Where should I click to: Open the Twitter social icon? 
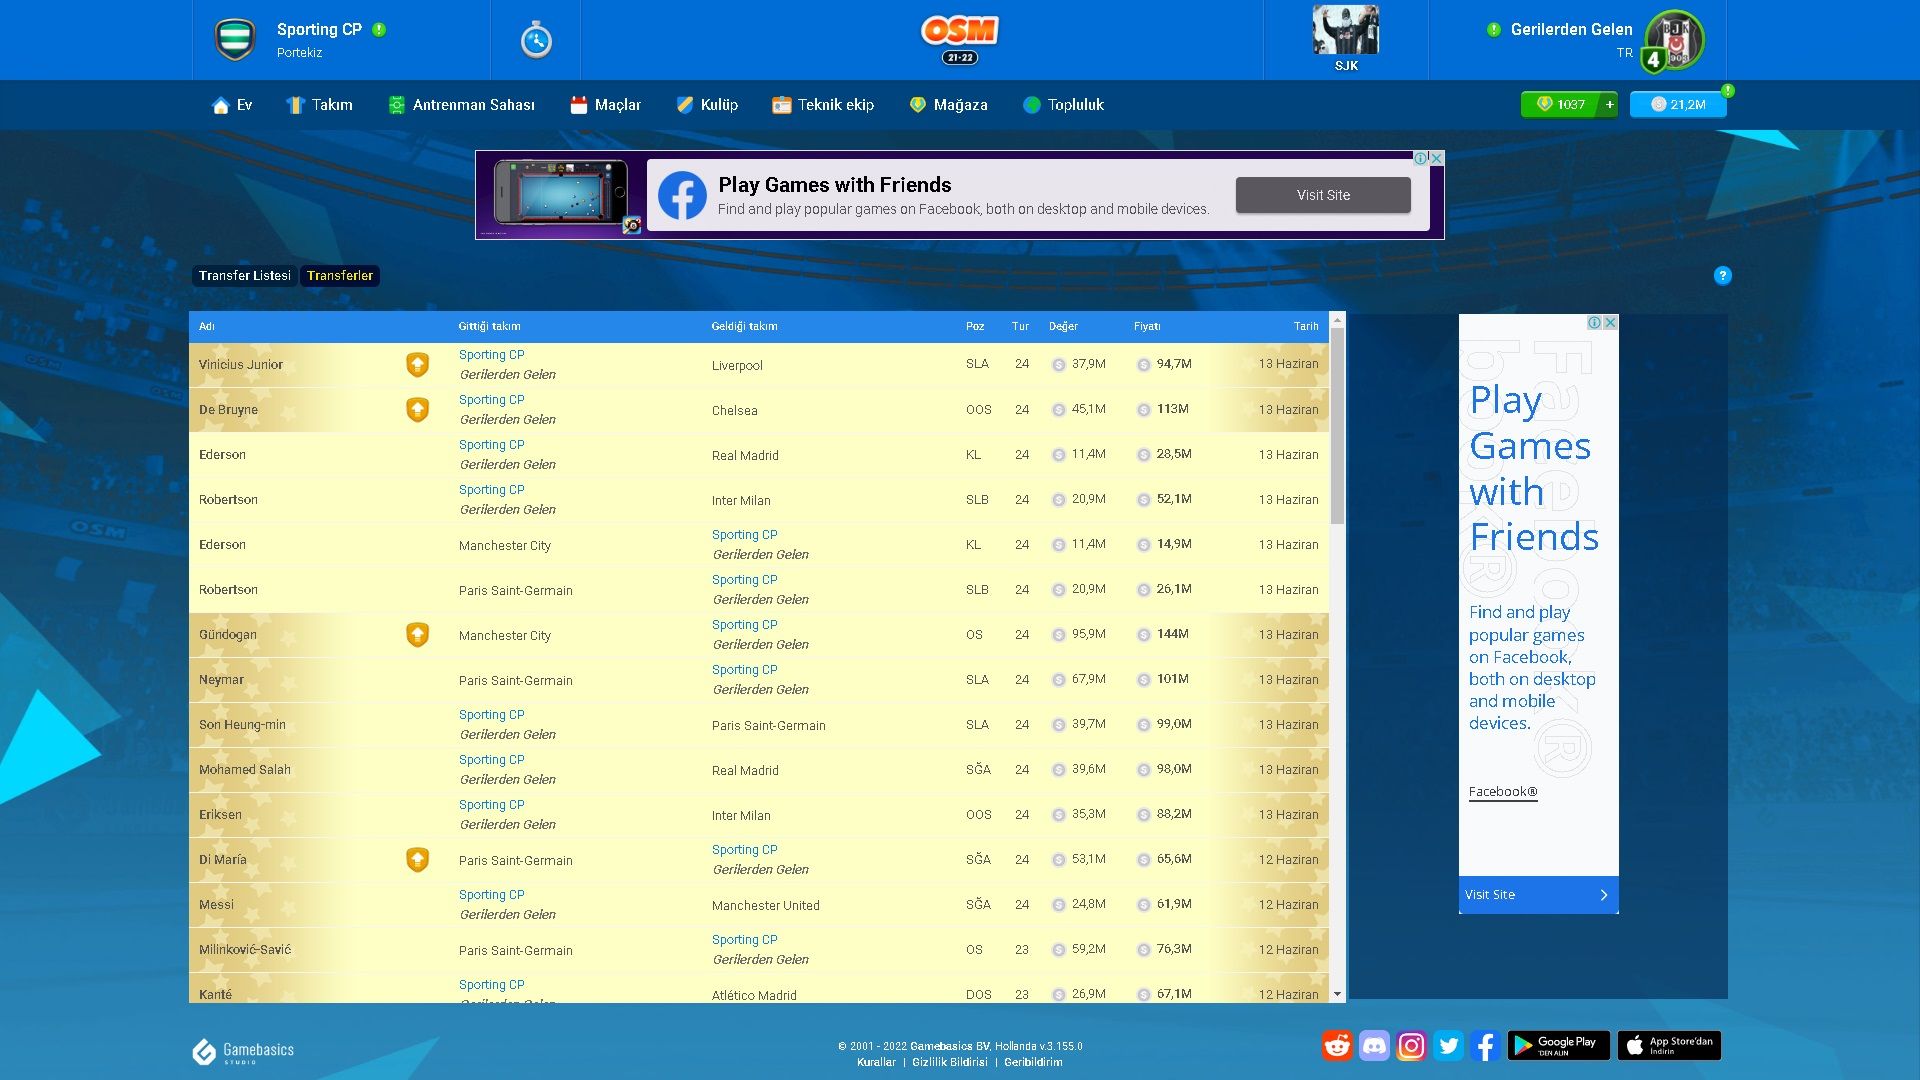1448,1046
